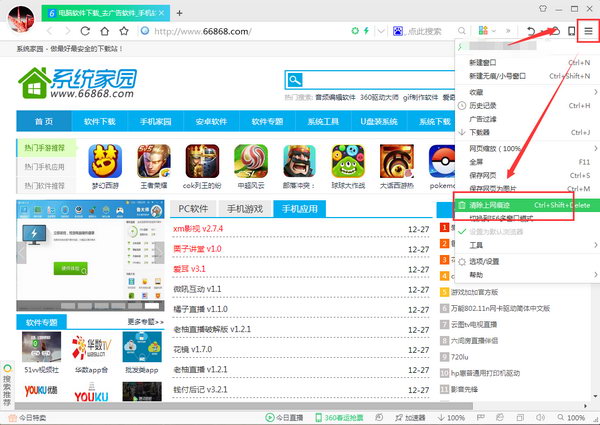
Task: Switch to 手机游戏 list tab
Action: tap(245, 208)
